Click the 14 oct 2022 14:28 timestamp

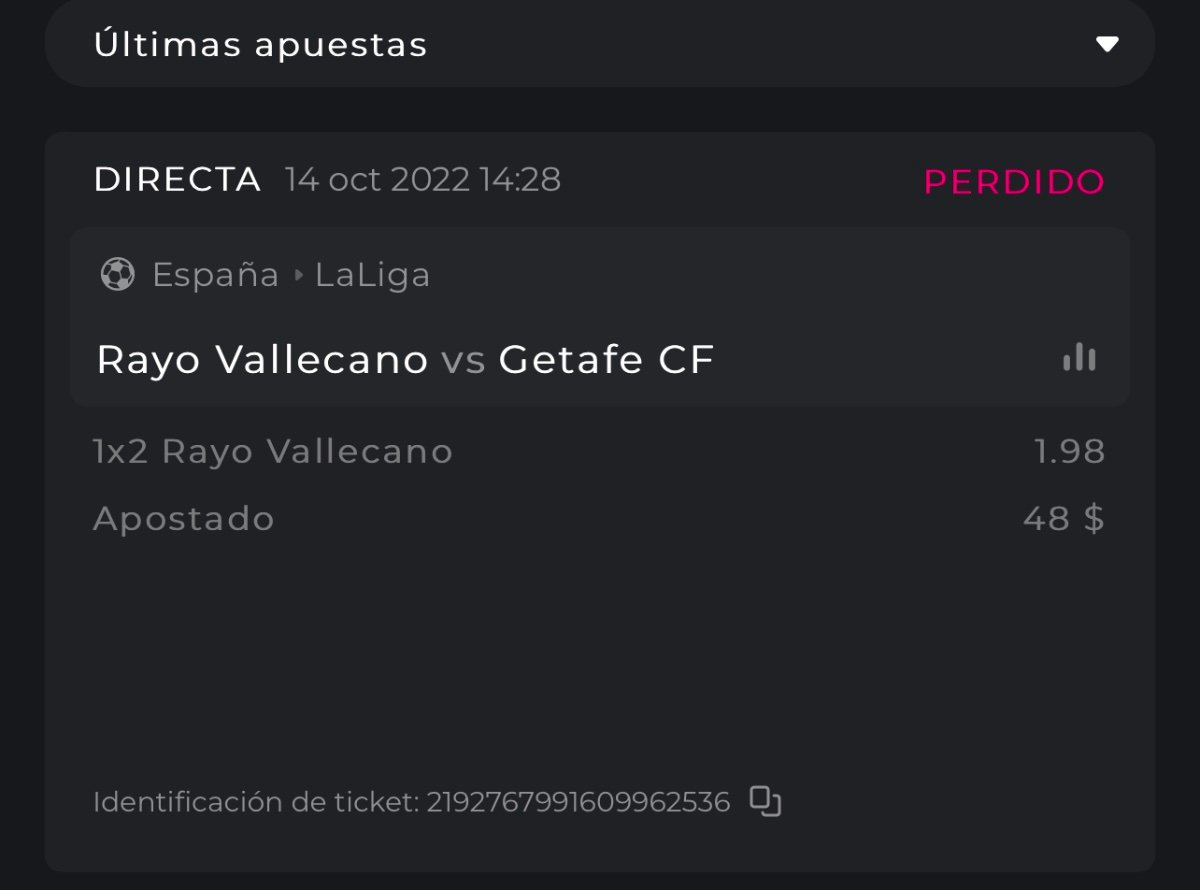click(422, 180)
